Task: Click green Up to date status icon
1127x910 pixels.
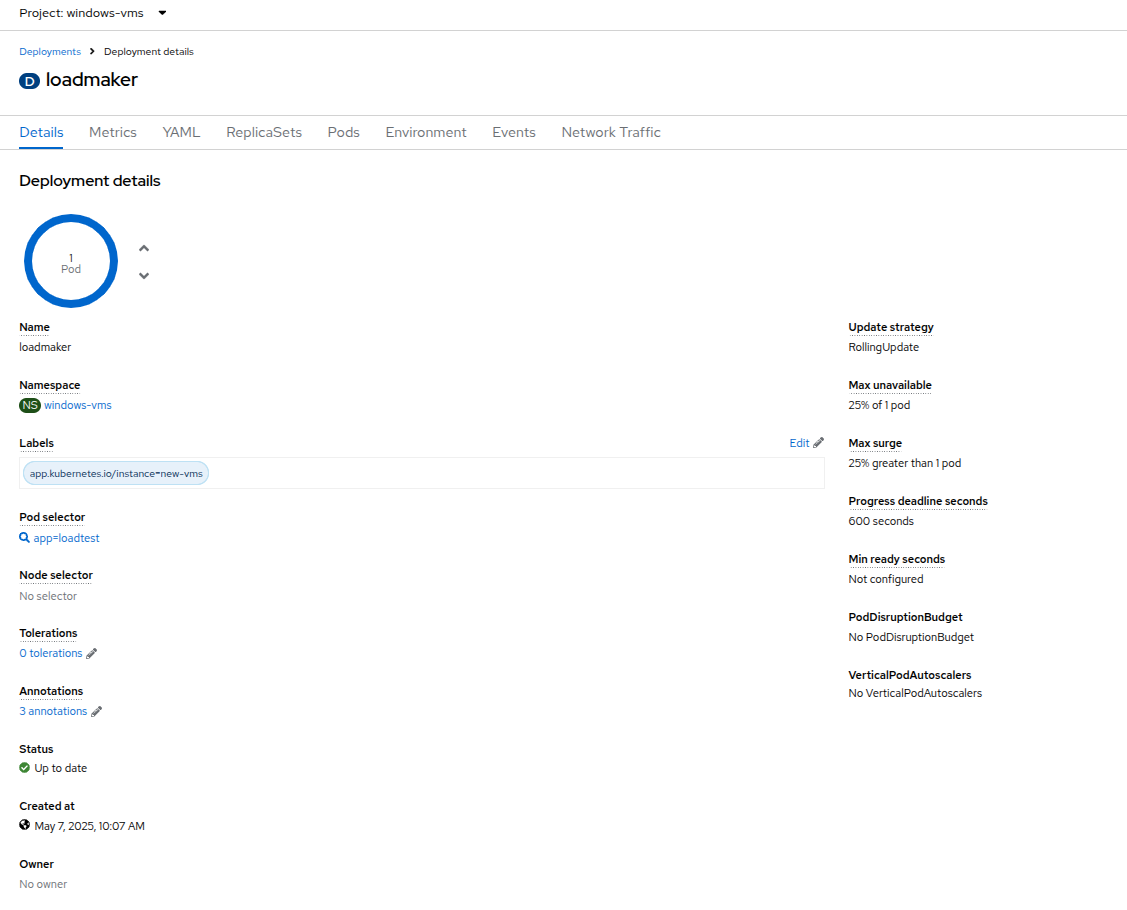Action: (x=25, y=768)
